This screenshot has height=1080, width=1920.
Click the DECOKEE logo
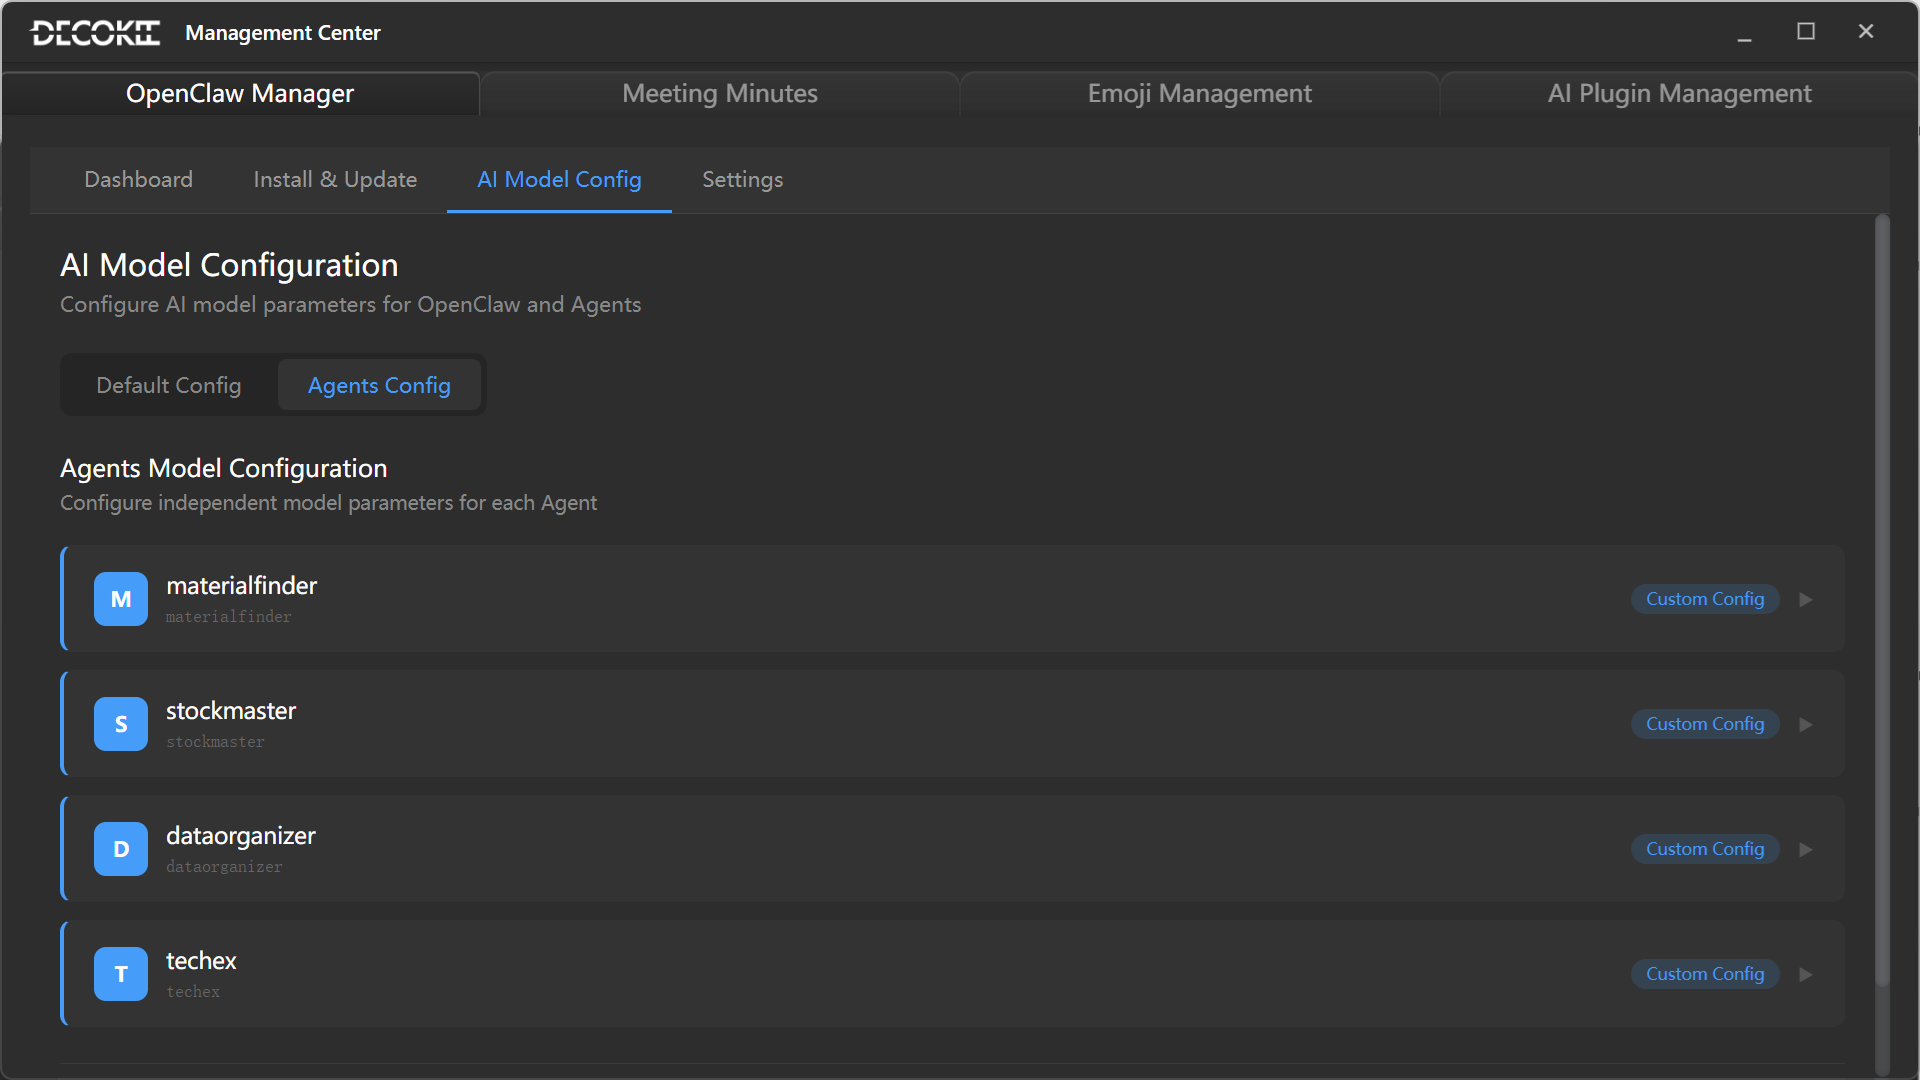tap(95, 33)
